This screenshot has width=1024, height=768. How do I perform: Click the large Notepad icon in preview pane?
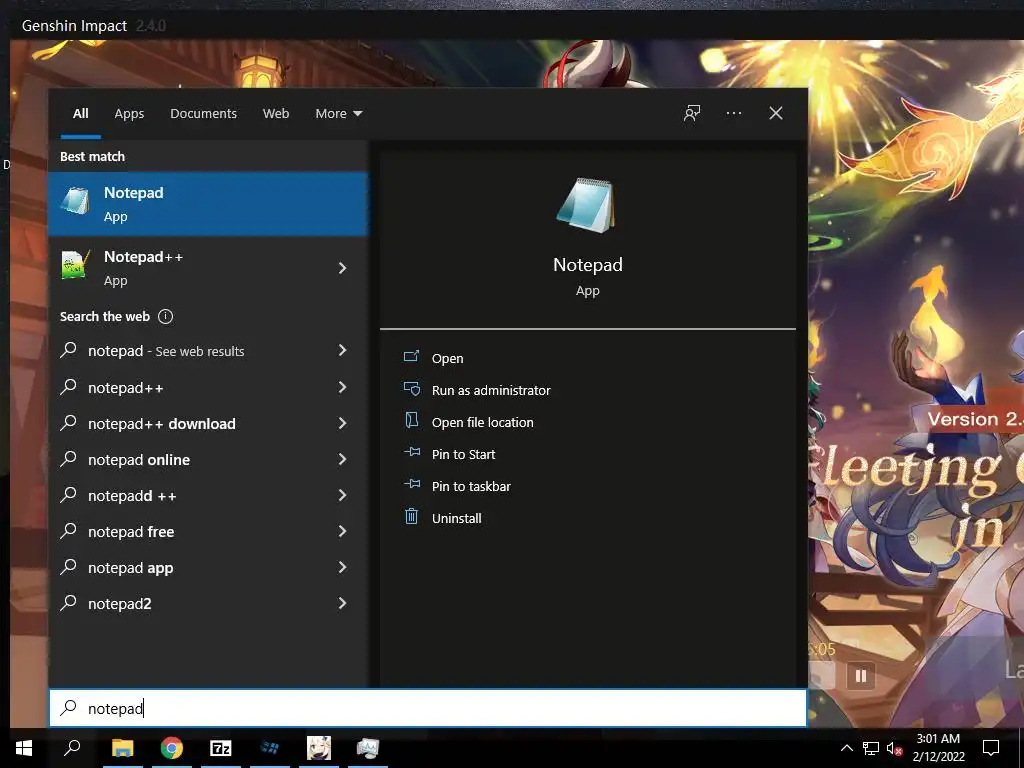point(586,205)
